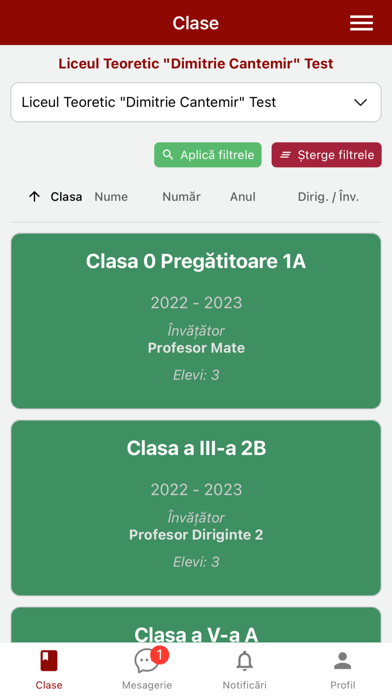
Task: Click the magnifier icon in Aplică filtrele
Action: [x=168, y=154]
